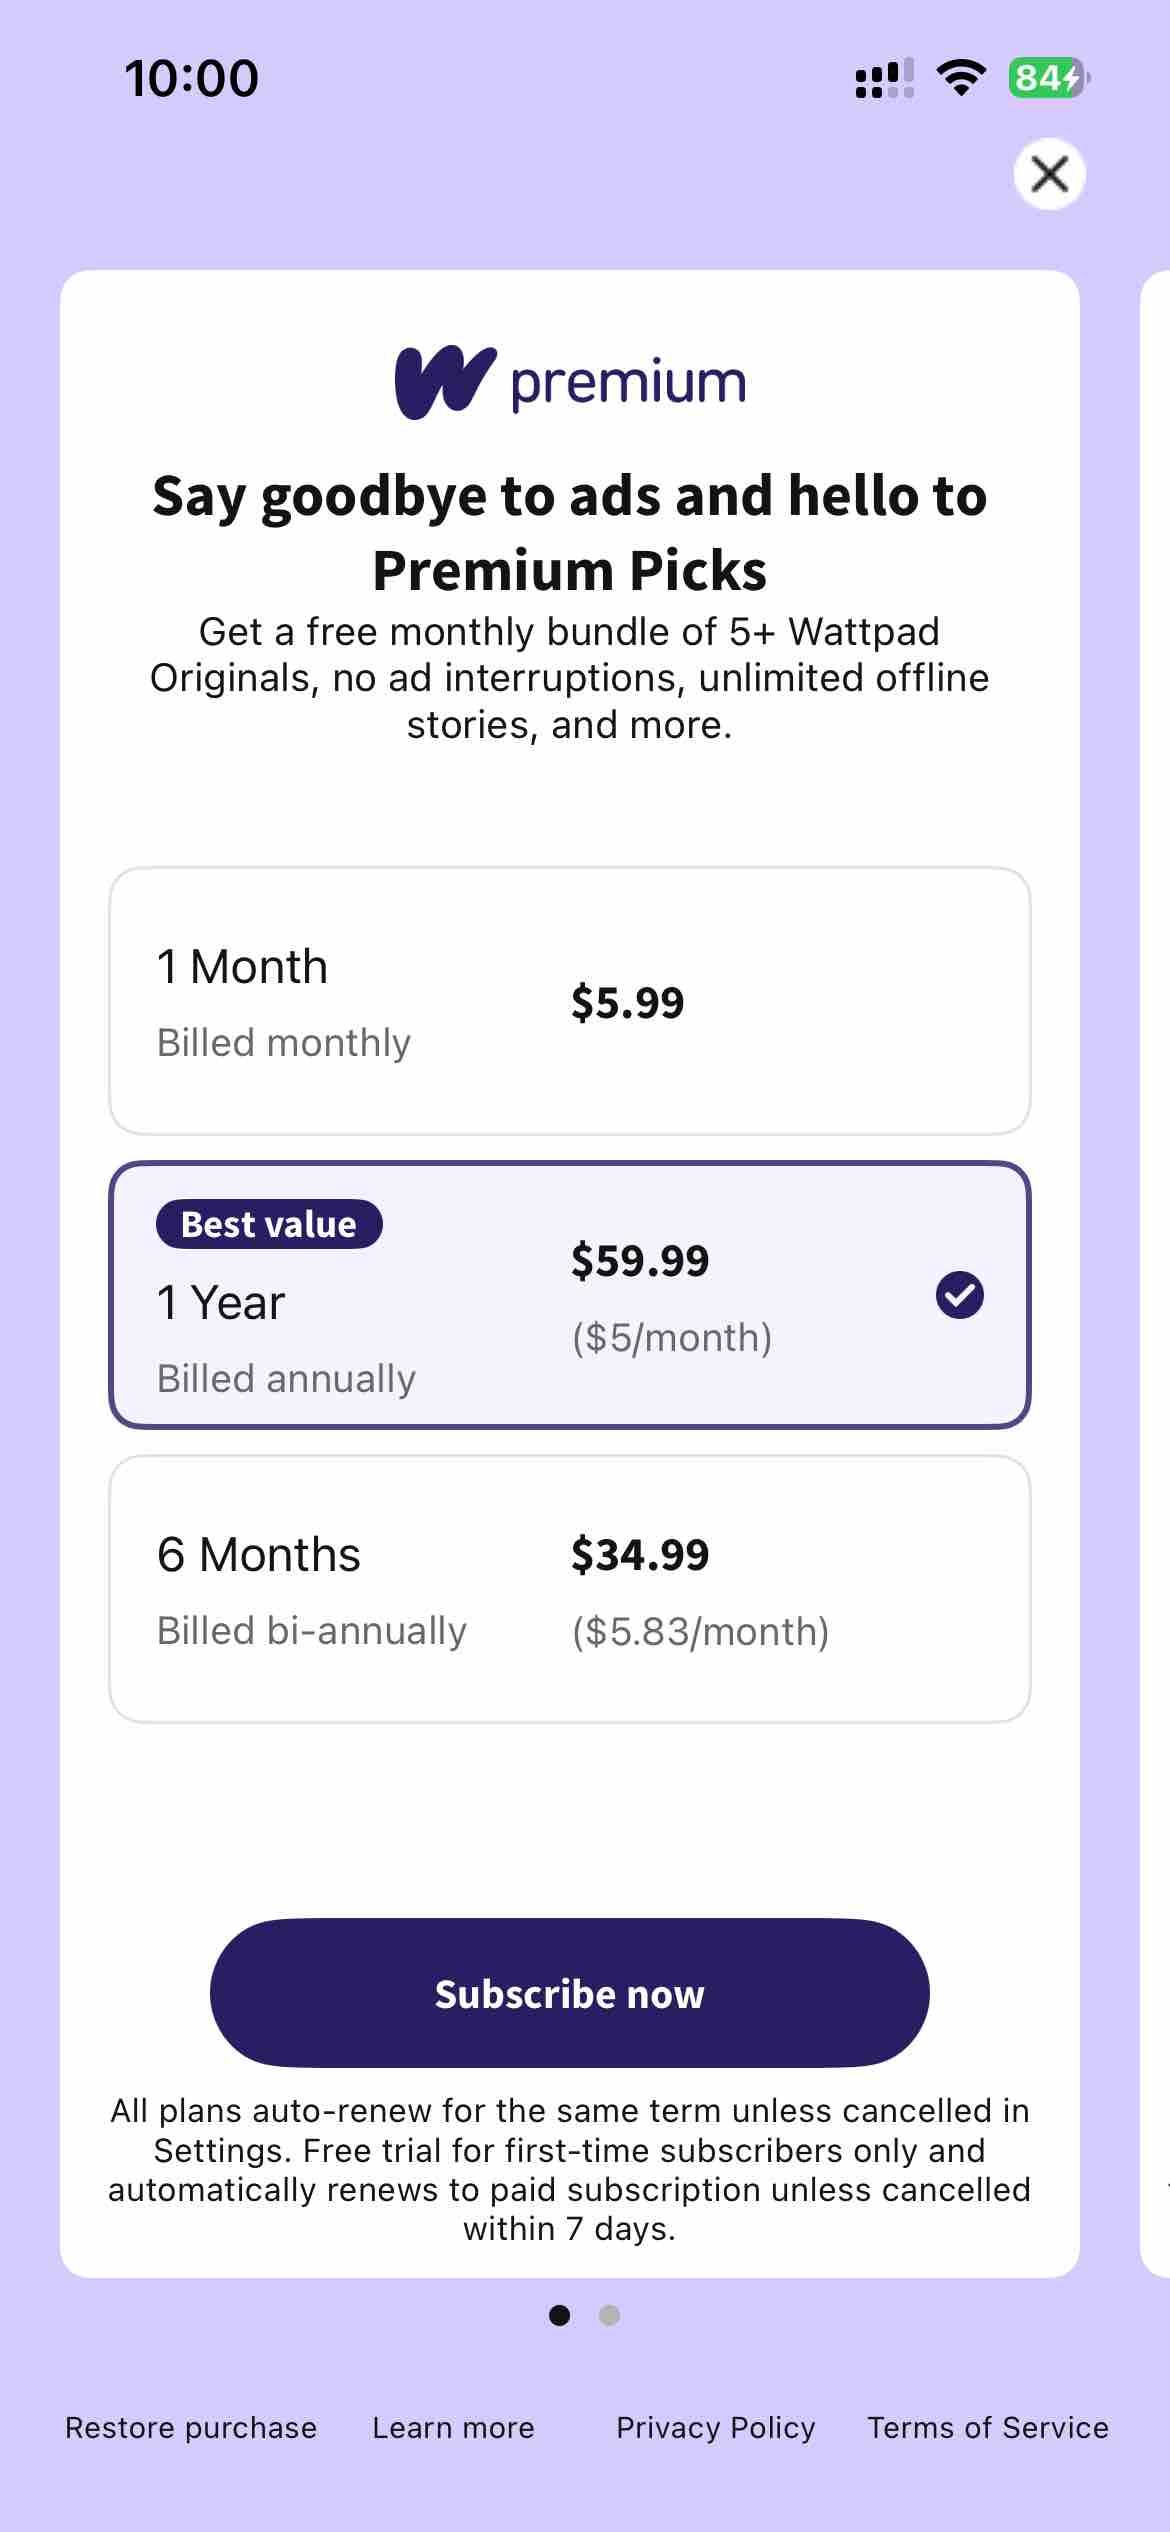The width and height of the screenshot is (1170, 2532).
Task: Tap the Wattpad Premium logo
Action: pyautogui.click(x=568, y=381)
